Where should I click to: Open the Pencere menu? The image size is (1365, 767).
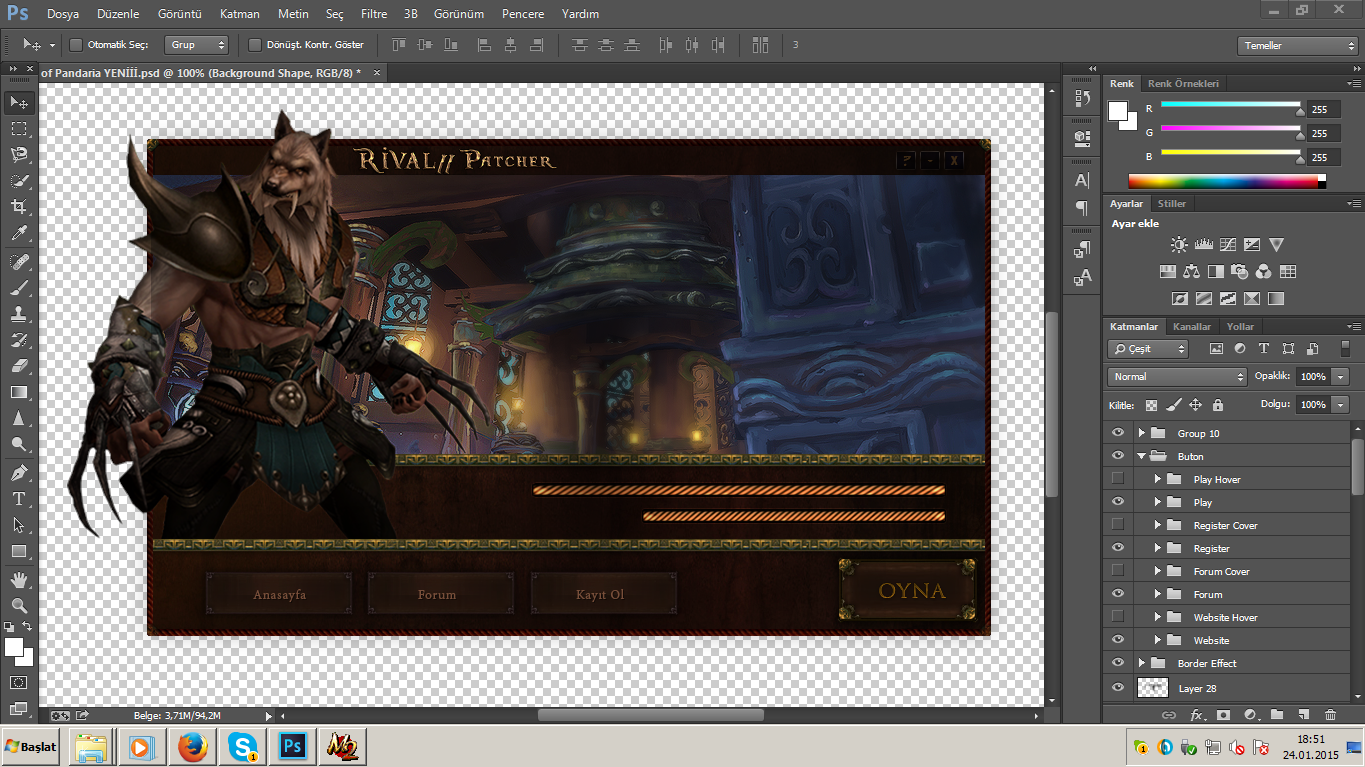523,14
